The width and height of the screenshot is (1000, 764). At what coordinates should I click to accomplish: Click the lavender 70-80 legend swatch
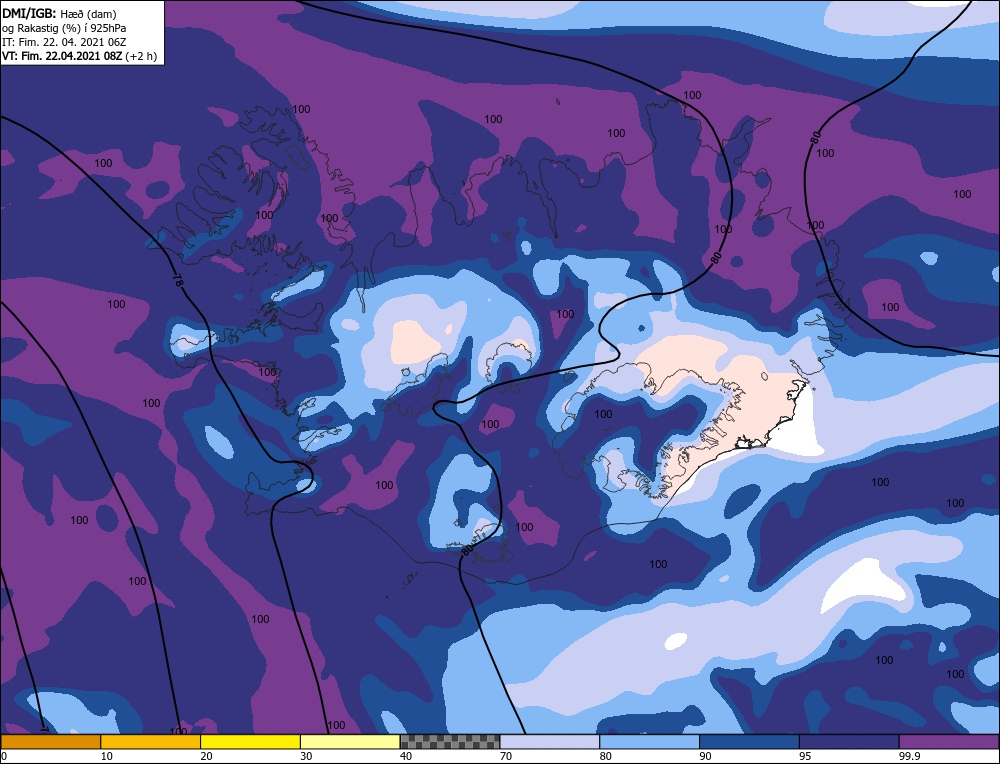[550, 742]
